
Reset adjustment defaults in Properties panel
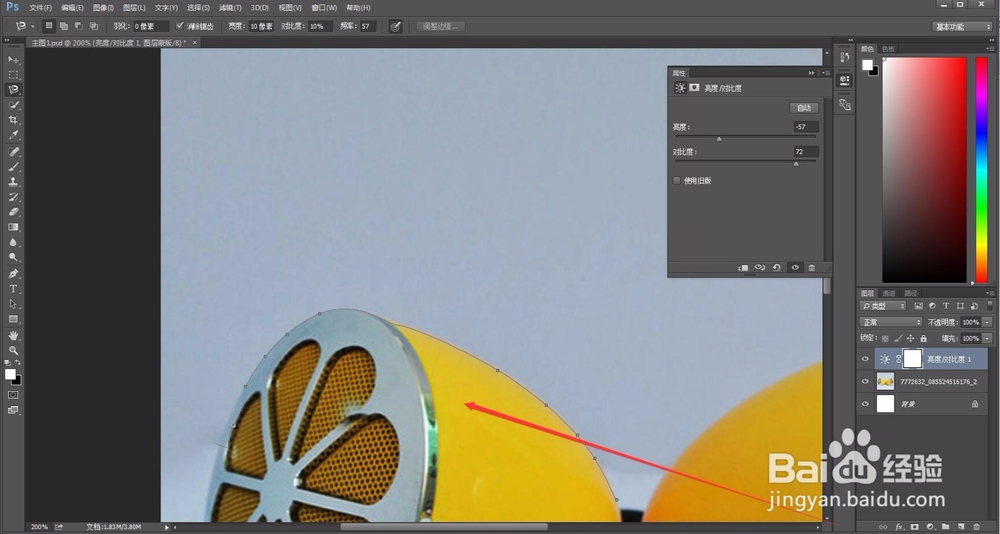click(x=777, y=268)
